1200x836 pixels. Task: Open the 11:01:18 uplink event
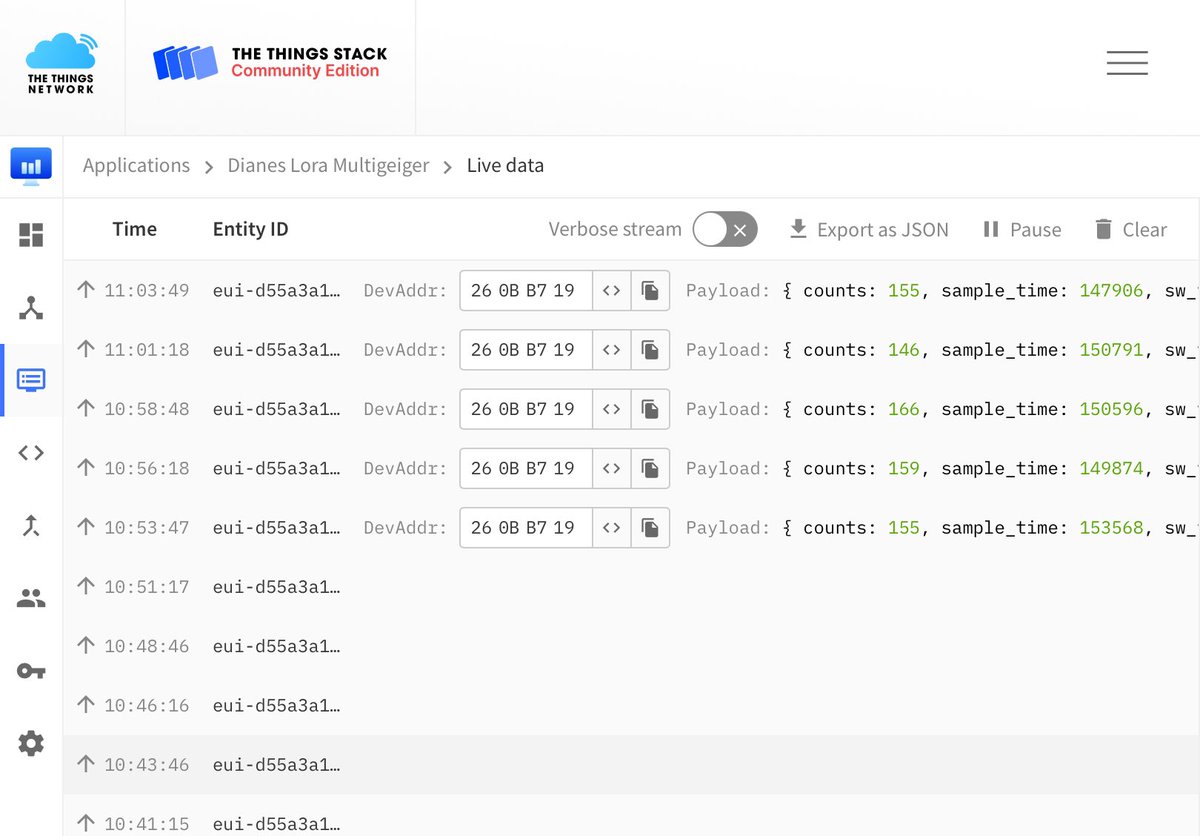click(x=631, y=350)
